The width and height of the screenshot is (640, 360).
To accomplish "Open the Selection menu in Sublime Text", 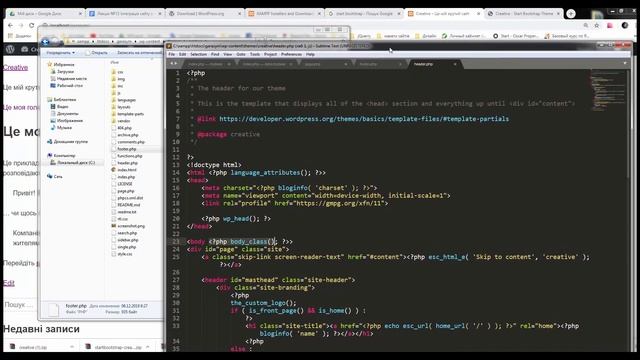I will [x=198, y=54].
